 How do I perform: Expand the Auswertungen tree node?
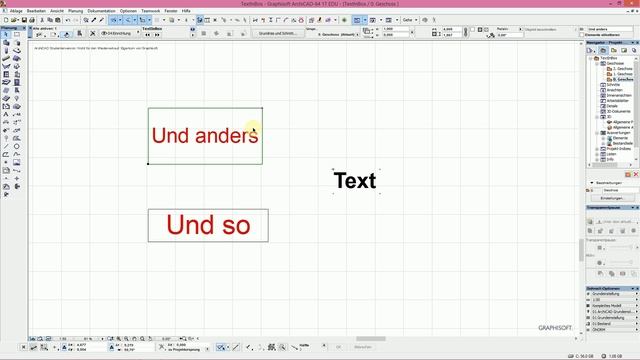(x=597, y=133)
